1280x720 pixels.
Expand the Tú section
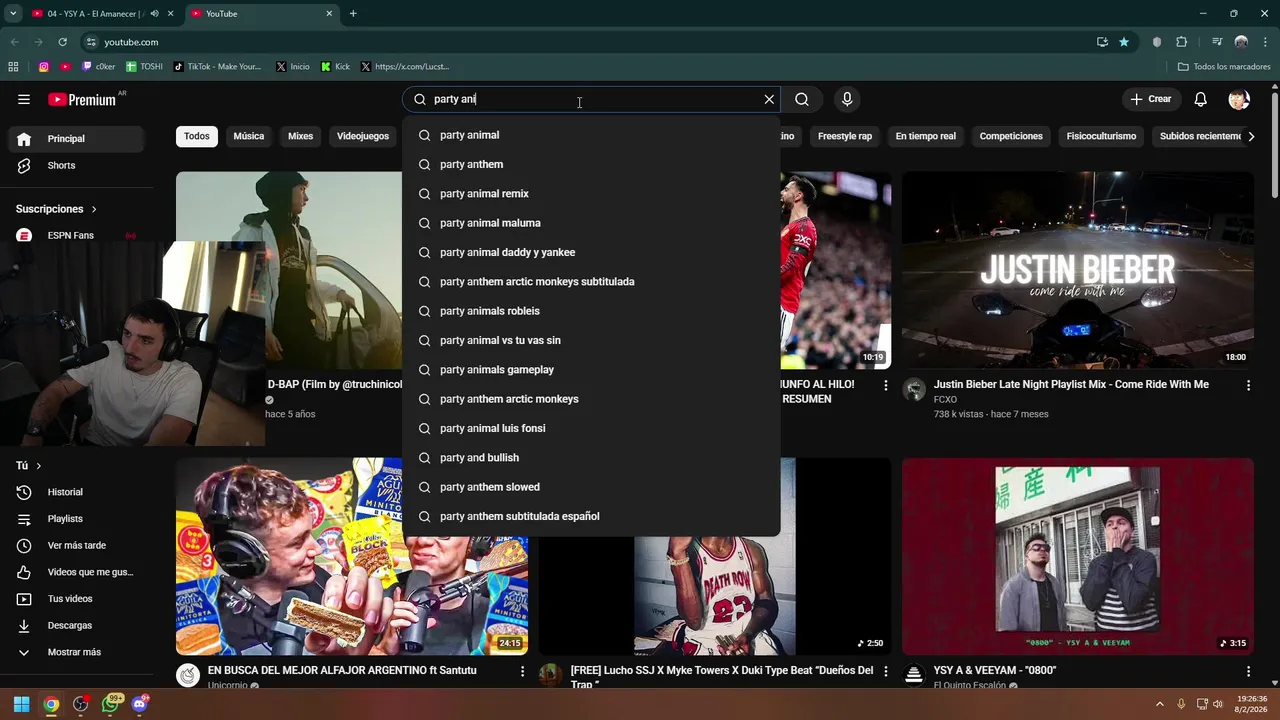[28, 465]
